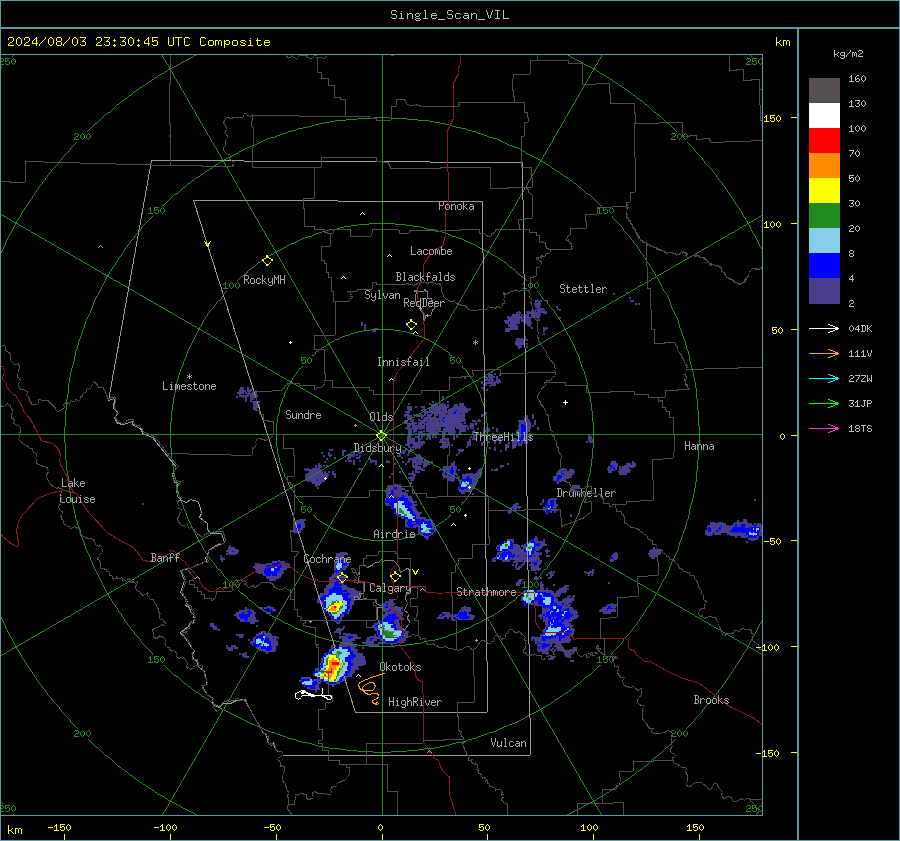Viewport: 900px width, 841px height.
Task: Click the Cochrane town label
Action: [x=327, y=559]
